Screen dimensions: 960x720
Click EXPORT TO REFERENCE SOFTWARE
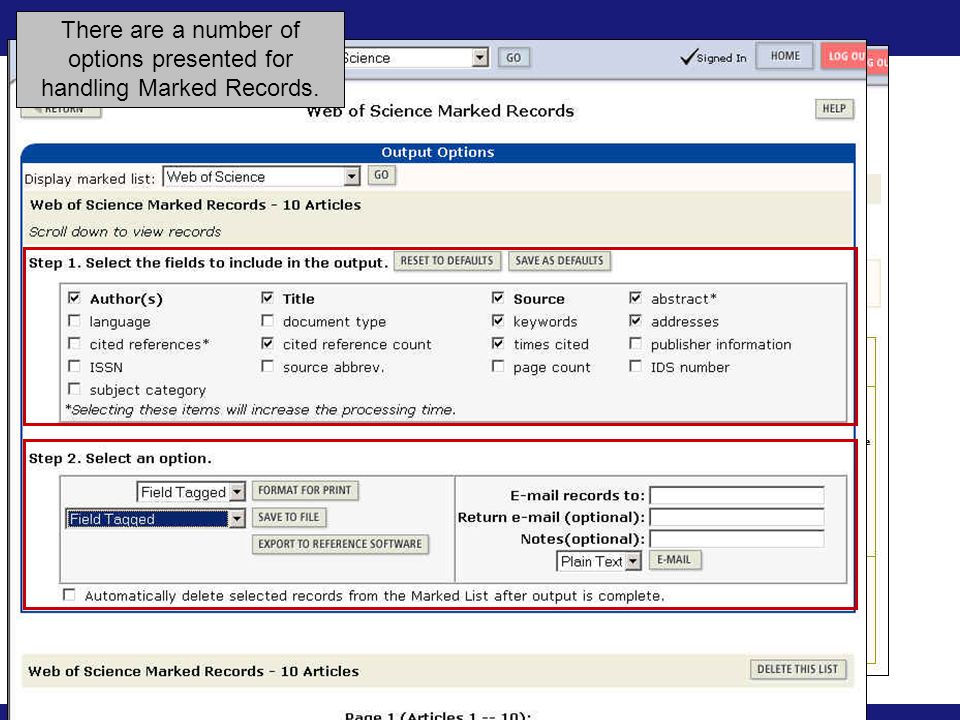340,544
